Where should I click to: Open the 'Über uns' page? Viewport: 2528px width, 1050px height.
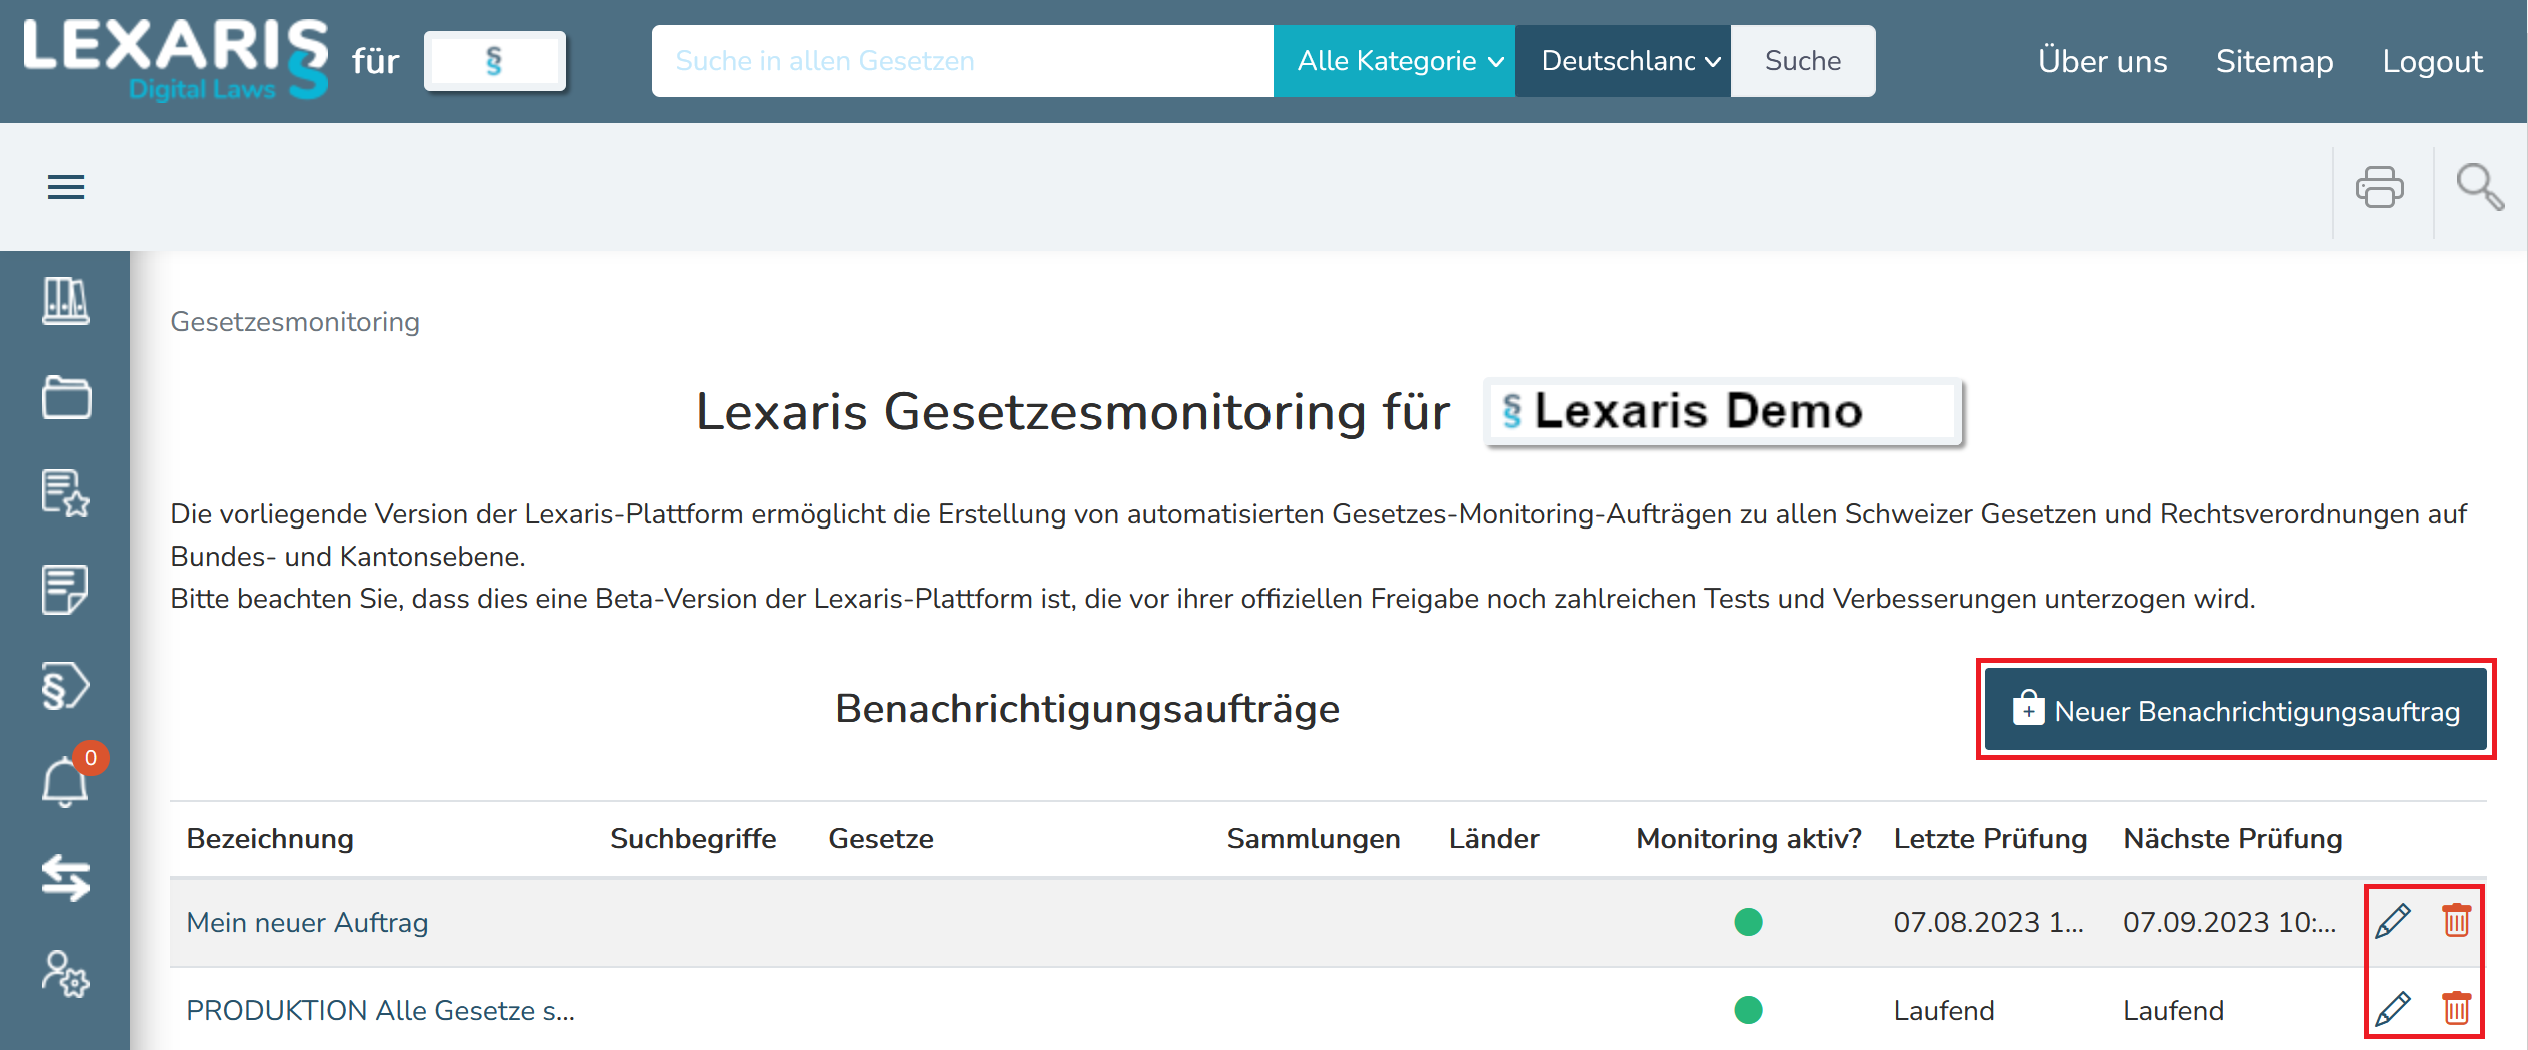(2103, 61)
